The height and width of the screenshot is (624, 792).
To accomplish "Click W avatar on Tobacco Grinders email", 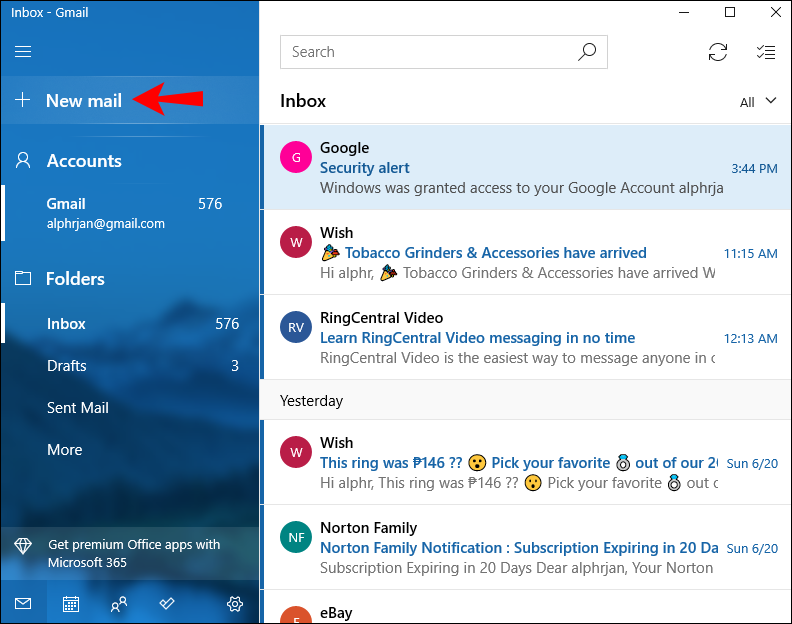I will [296, 242].
